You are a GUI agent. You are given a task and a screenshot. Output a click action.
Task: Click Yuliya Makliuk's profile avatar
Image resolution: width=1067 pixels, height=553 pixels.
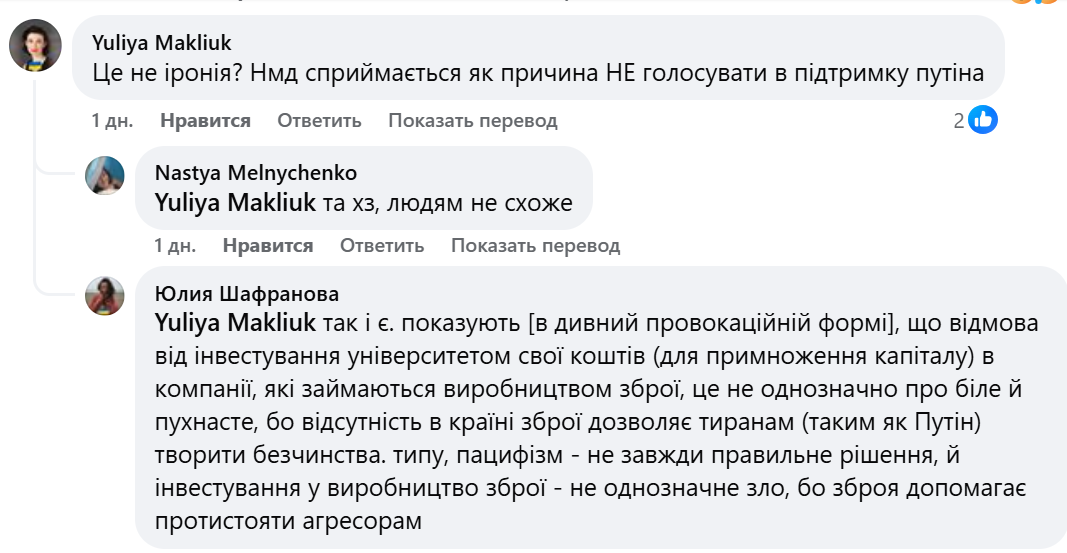pyautogui.click(x=35, y=46)
